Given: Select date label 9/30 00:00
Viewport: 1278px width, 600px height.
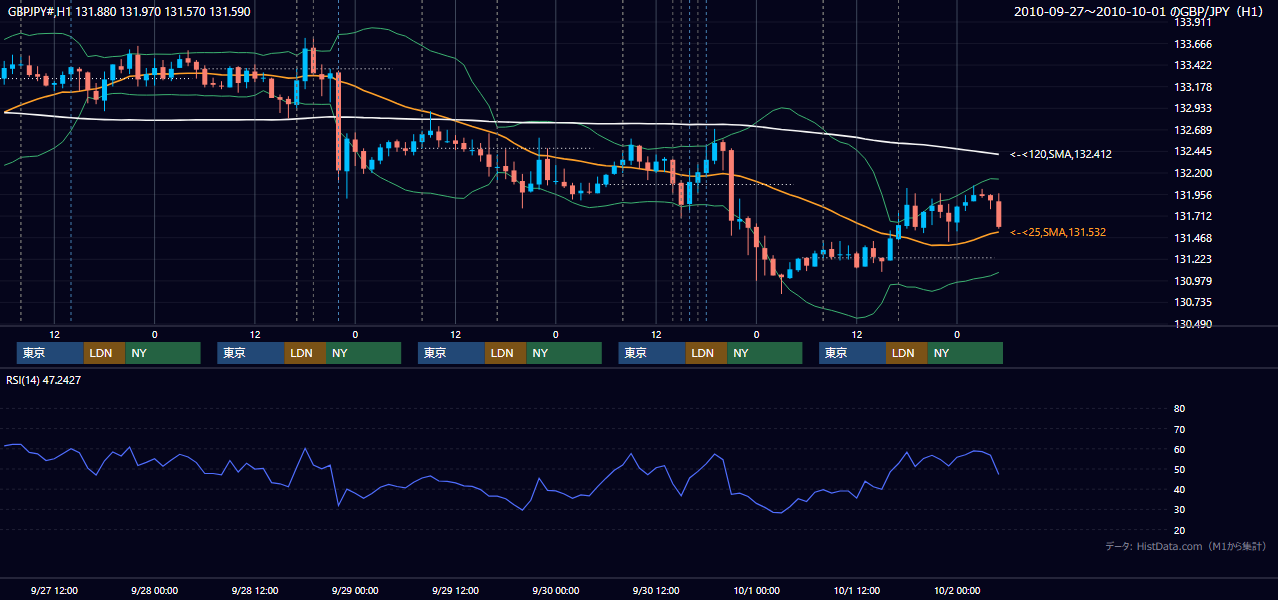Looking at the screenshot, I should click(555, 590).
